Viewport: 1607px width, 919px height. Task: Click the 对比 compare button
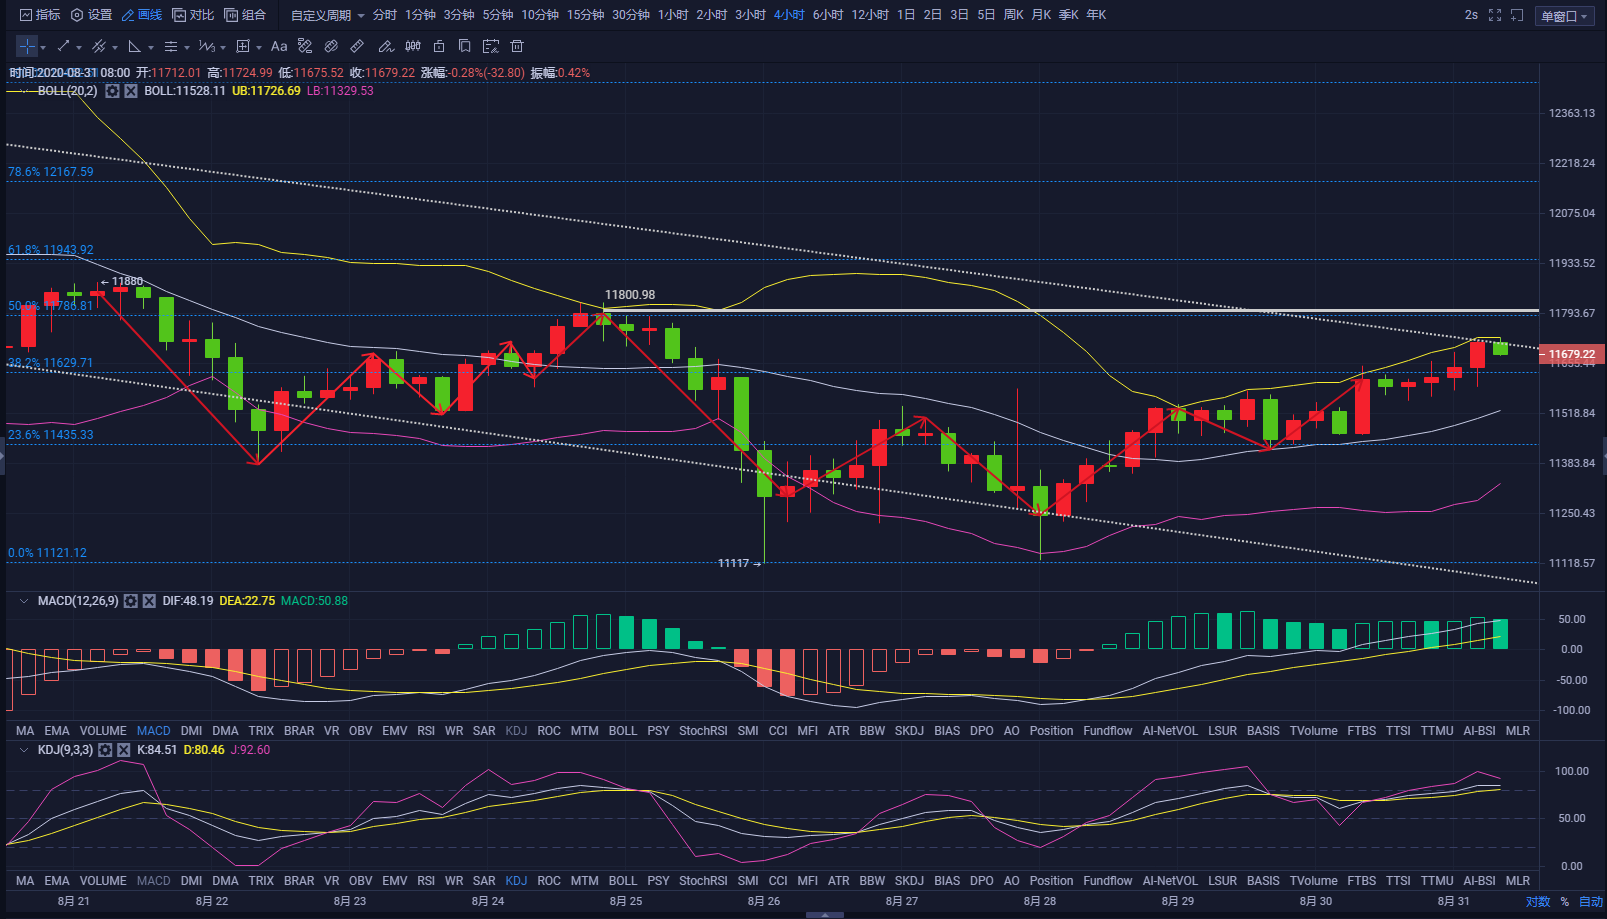[x=193, y=15]
